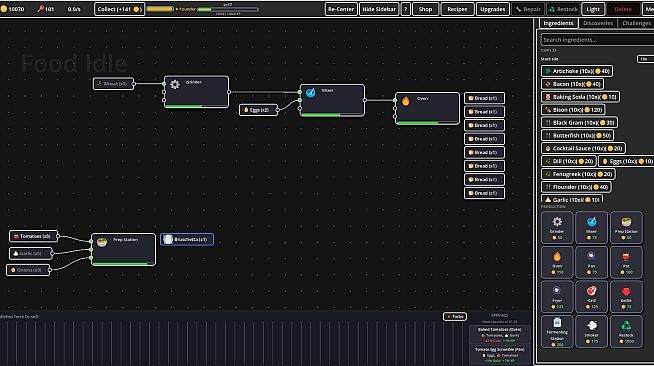Image resolution: width=654 pixels, height=366 pixels.
Task: Collect the pending coins
Action: [119, 9]
